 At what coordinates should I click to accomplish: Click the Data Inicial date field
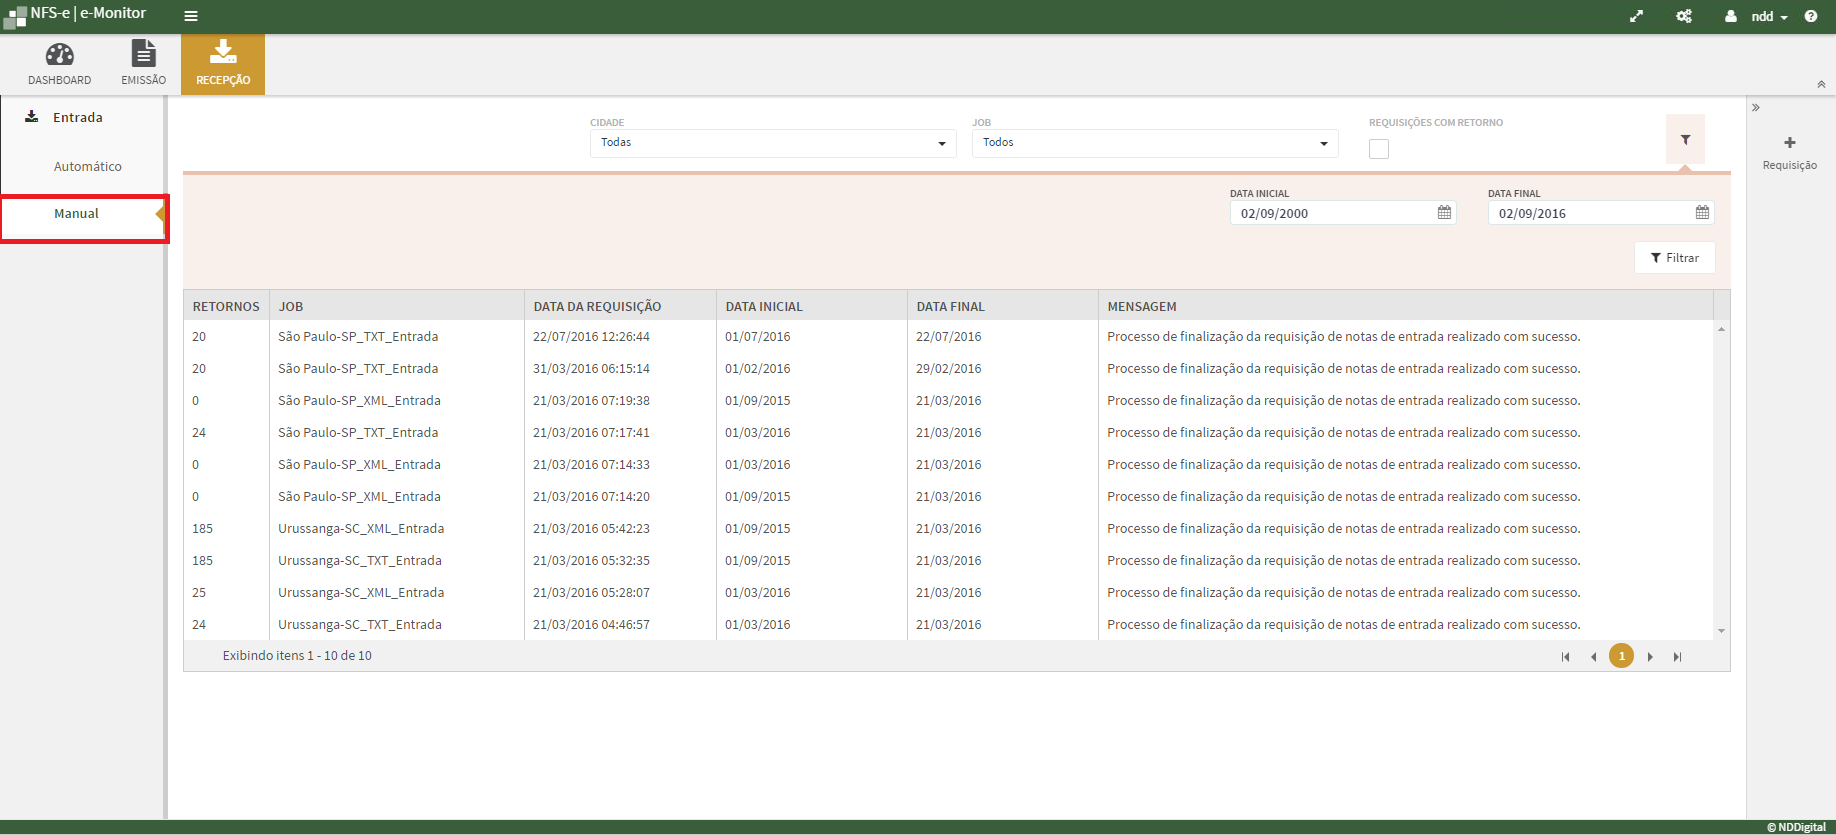[x=1330, y=213]
